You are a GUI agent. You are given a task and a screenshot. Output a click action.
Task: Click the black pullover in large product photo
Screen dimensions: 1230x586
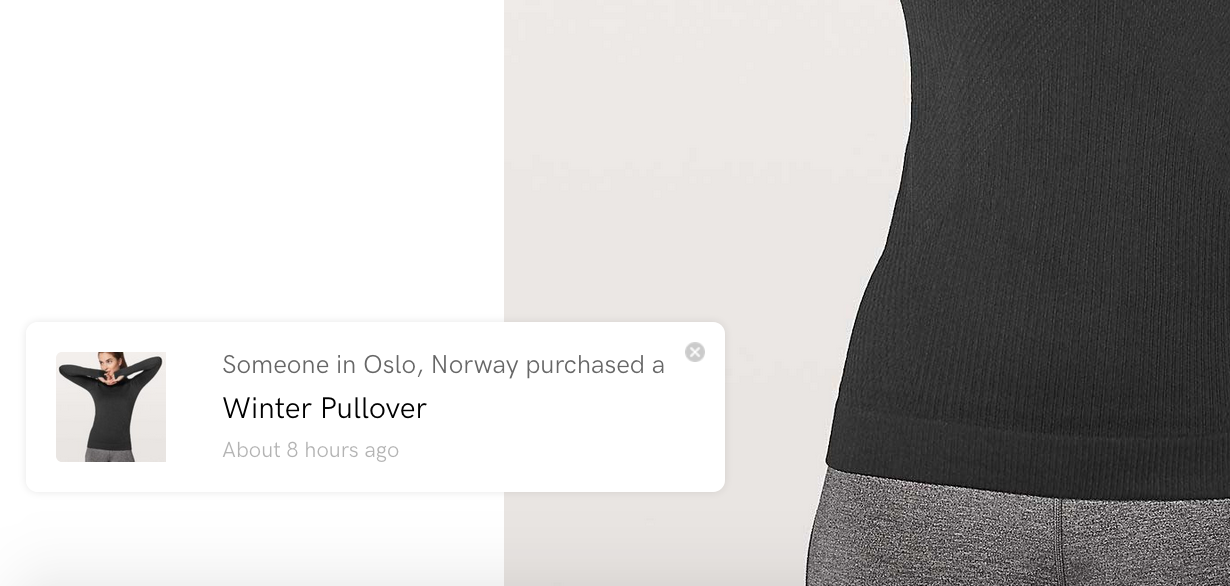pos(1030,230)
